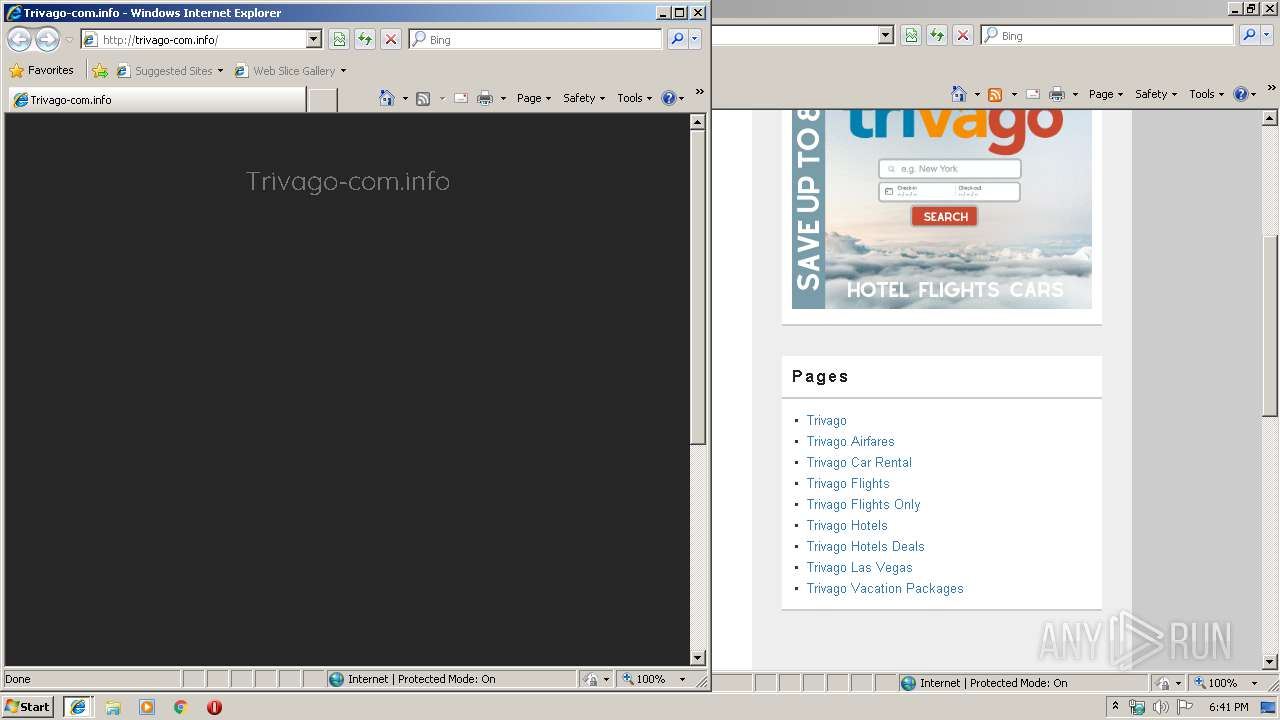This screenshot has width=1280, height=720.
Task: Click the volume icon in system tray
Action: (x=1160, y=707)
